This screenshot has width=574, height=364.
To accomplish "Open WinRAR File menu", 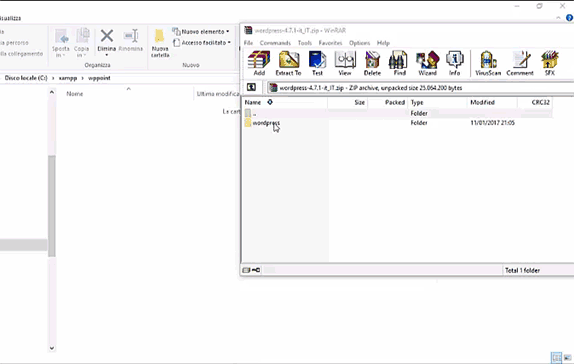I will tap(249, 43).
